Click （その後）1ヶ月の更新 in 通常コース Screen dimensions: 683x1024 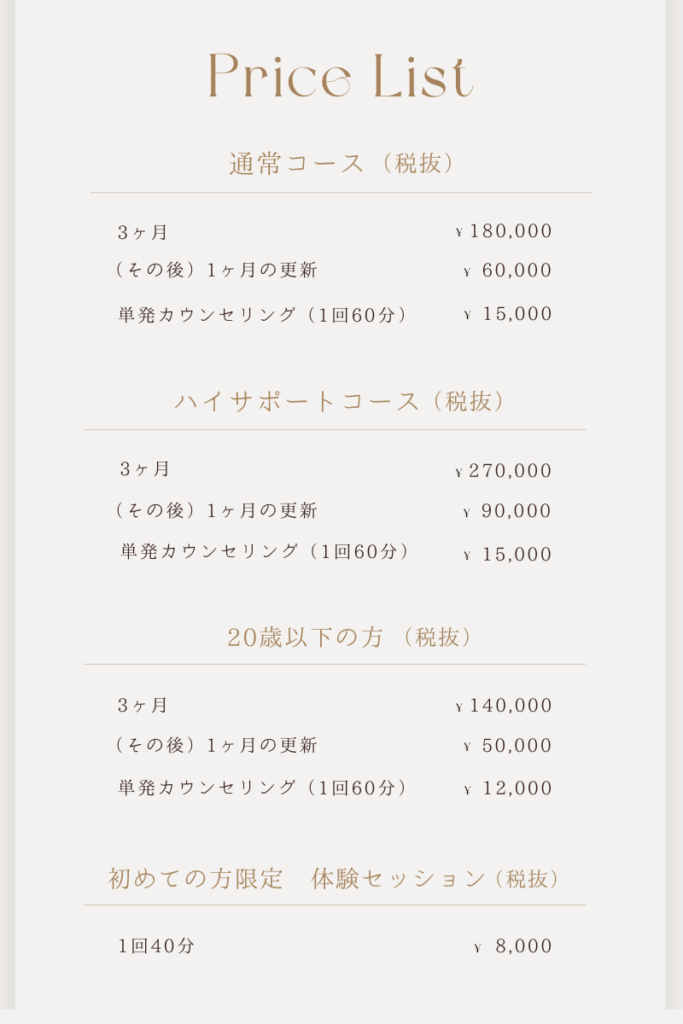click(x=217, y=270)
